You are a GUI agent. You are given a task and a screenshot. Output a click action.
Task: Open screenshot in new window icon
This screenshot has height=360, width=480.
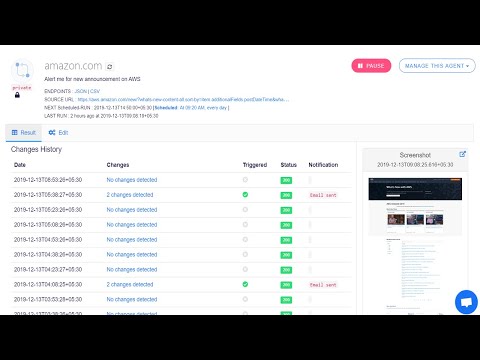coord(462,154)
